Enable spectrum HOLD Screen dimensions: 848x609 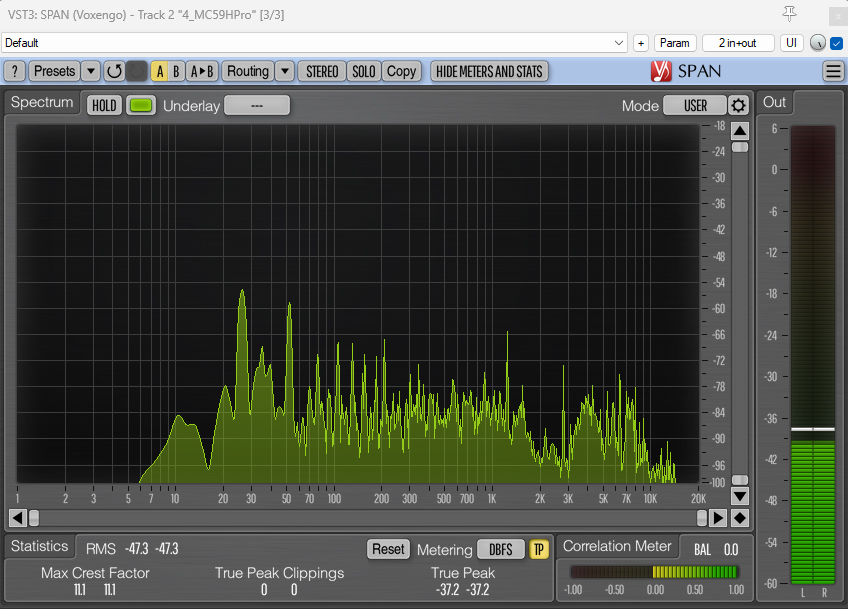pyautogui.click(x=104, y=106)
